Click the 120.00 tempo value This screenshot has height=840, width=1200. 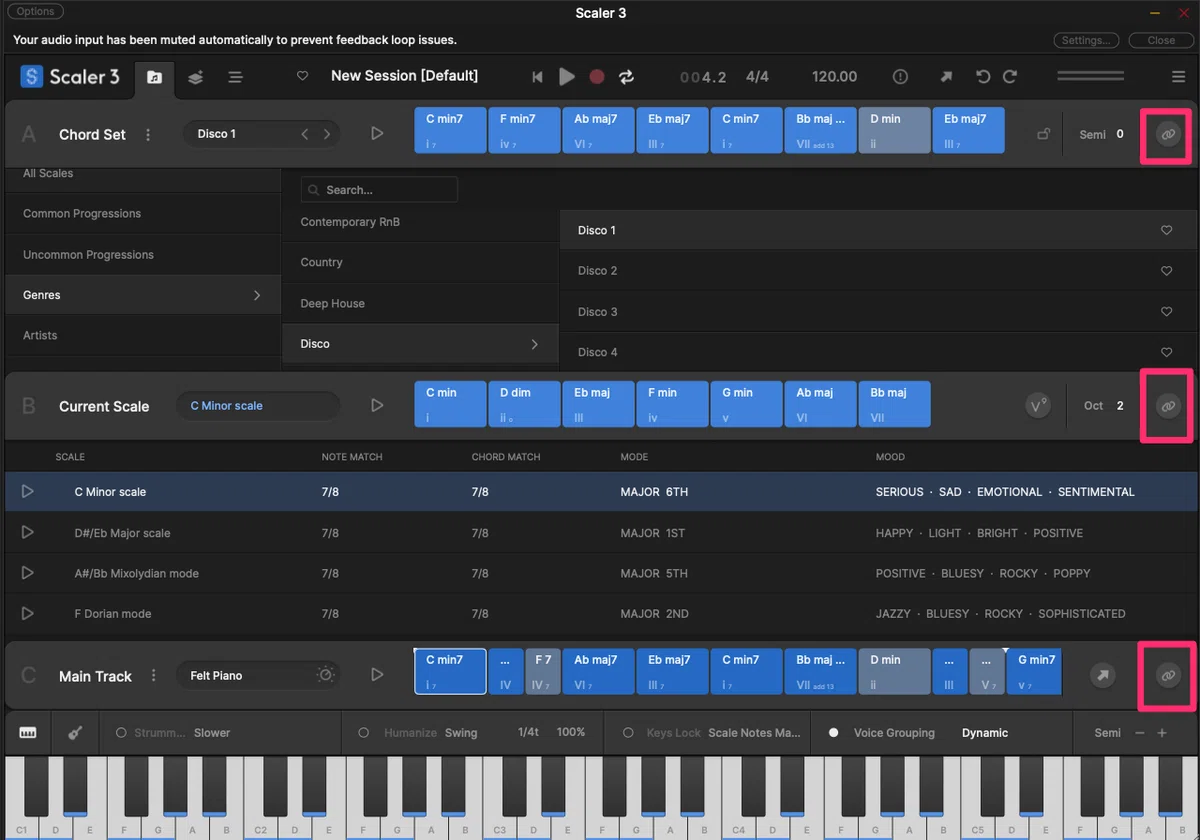click(835, 77)
